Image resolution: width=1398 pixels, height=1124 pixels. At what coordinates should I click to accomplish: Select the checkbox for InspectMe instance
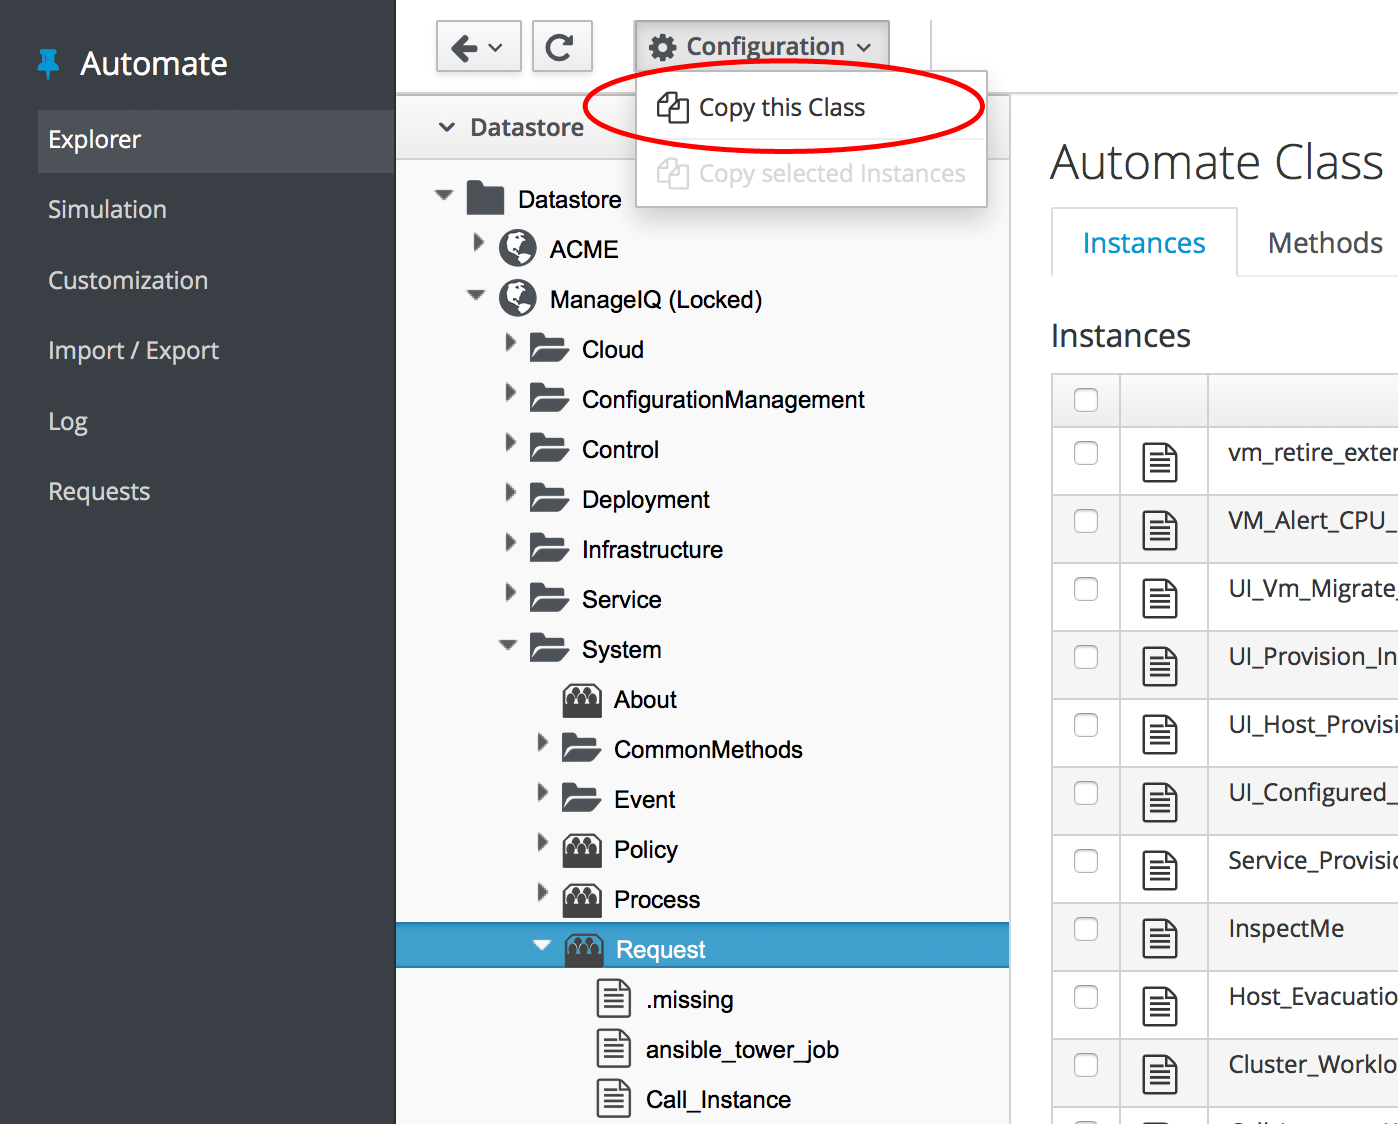click(x=1085, y=929)
